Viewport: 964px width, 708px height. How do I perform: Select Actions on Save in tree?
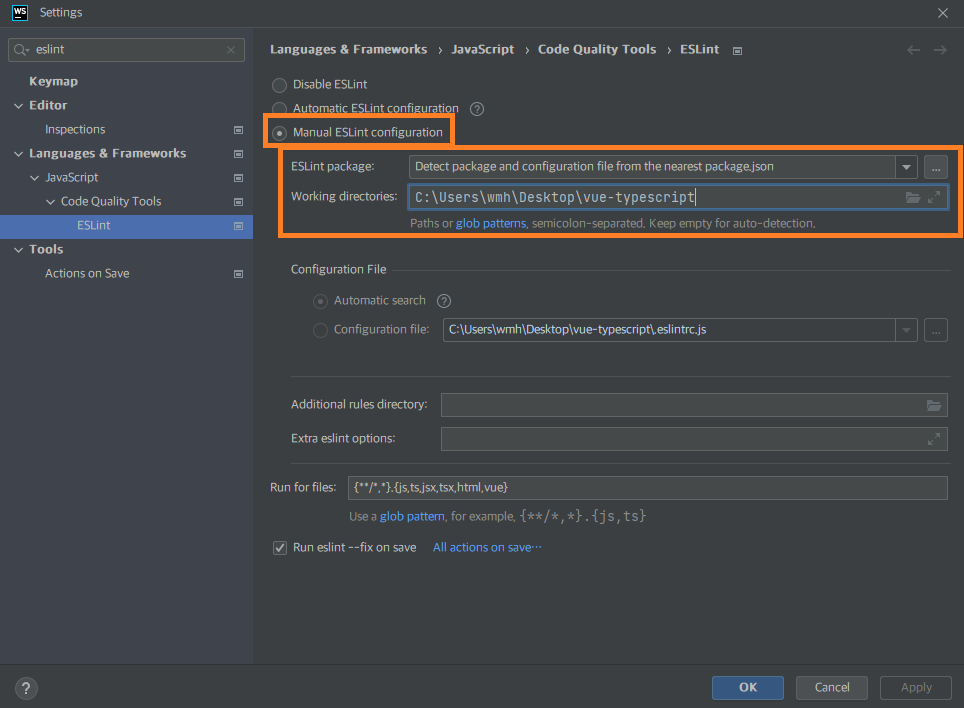coord(87,273)
